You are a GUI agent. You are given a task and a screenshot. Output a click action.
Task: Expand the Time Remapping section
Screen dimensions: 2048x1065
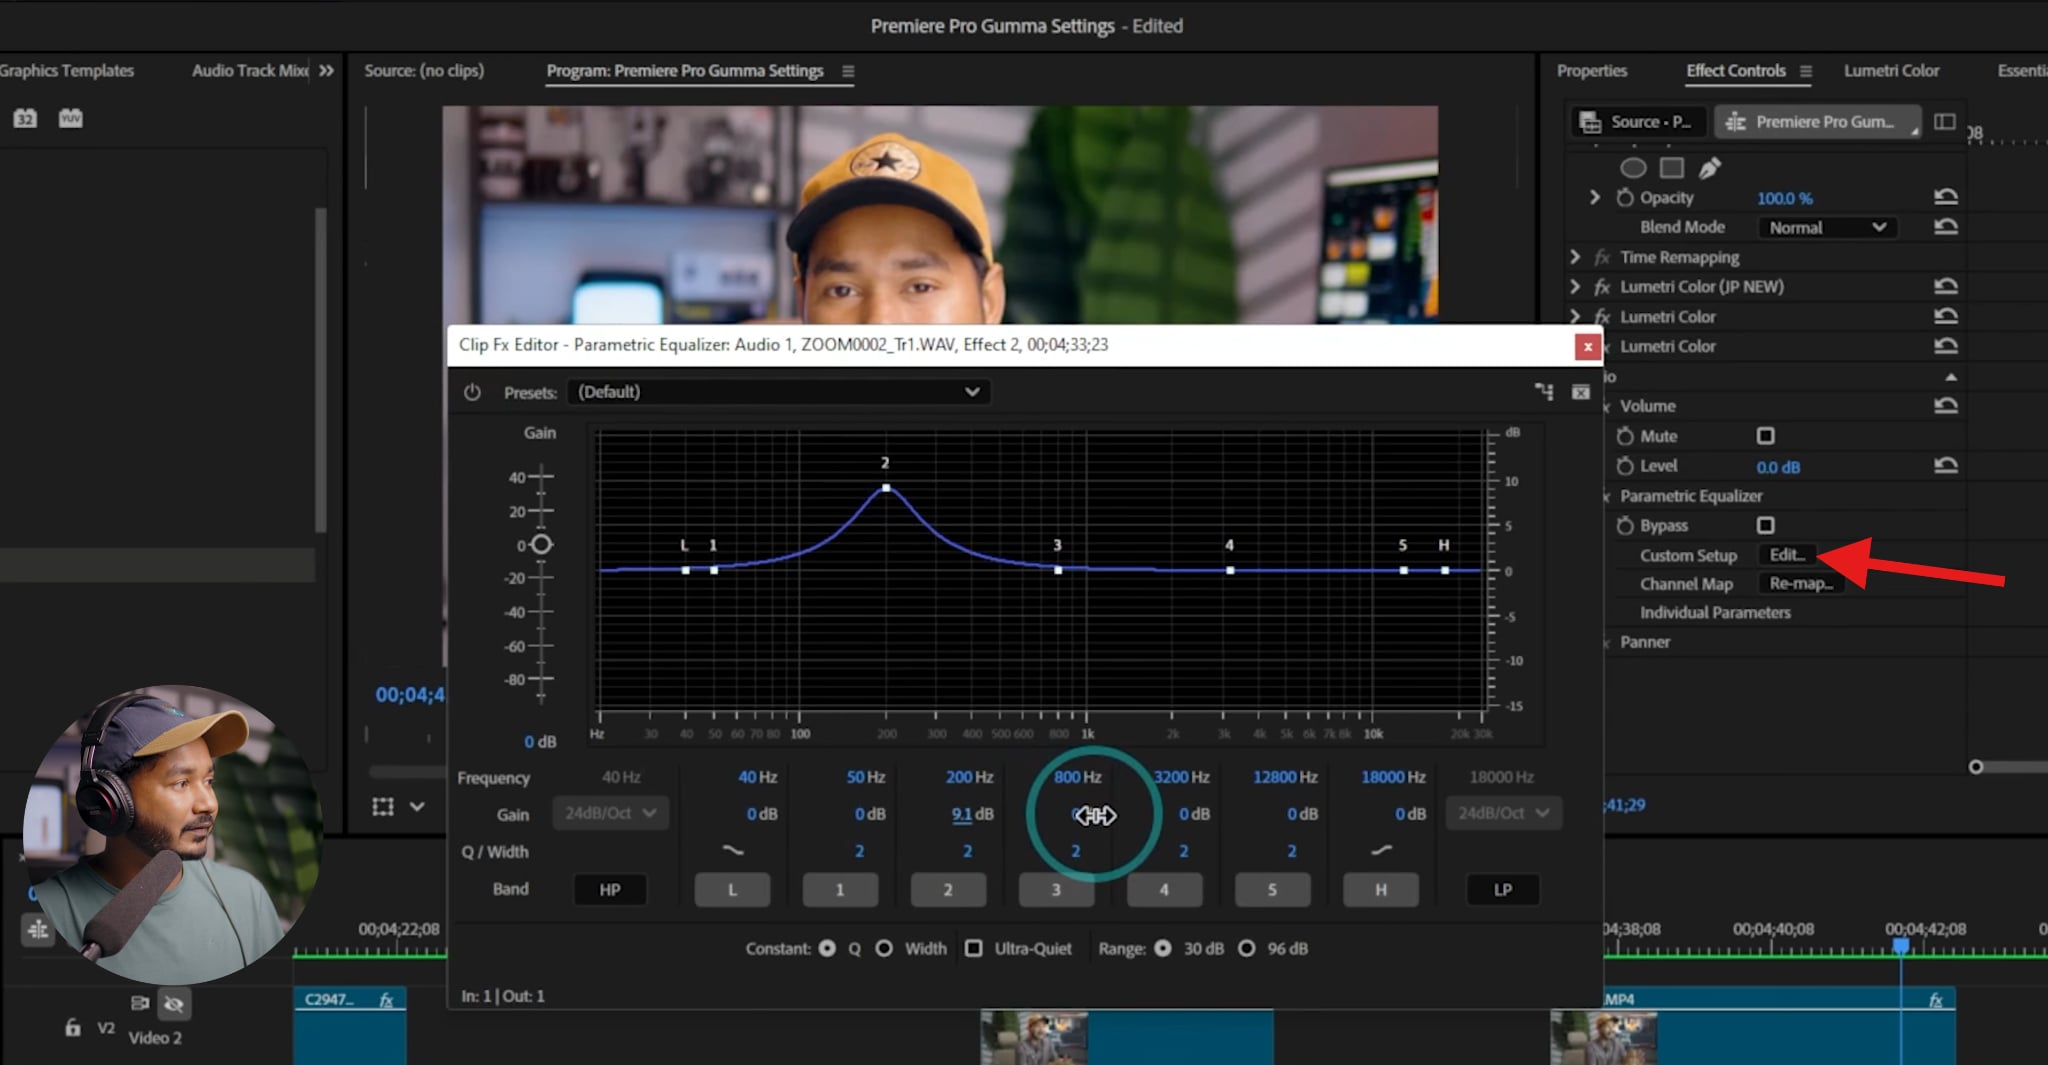(x=1575, y=257)
